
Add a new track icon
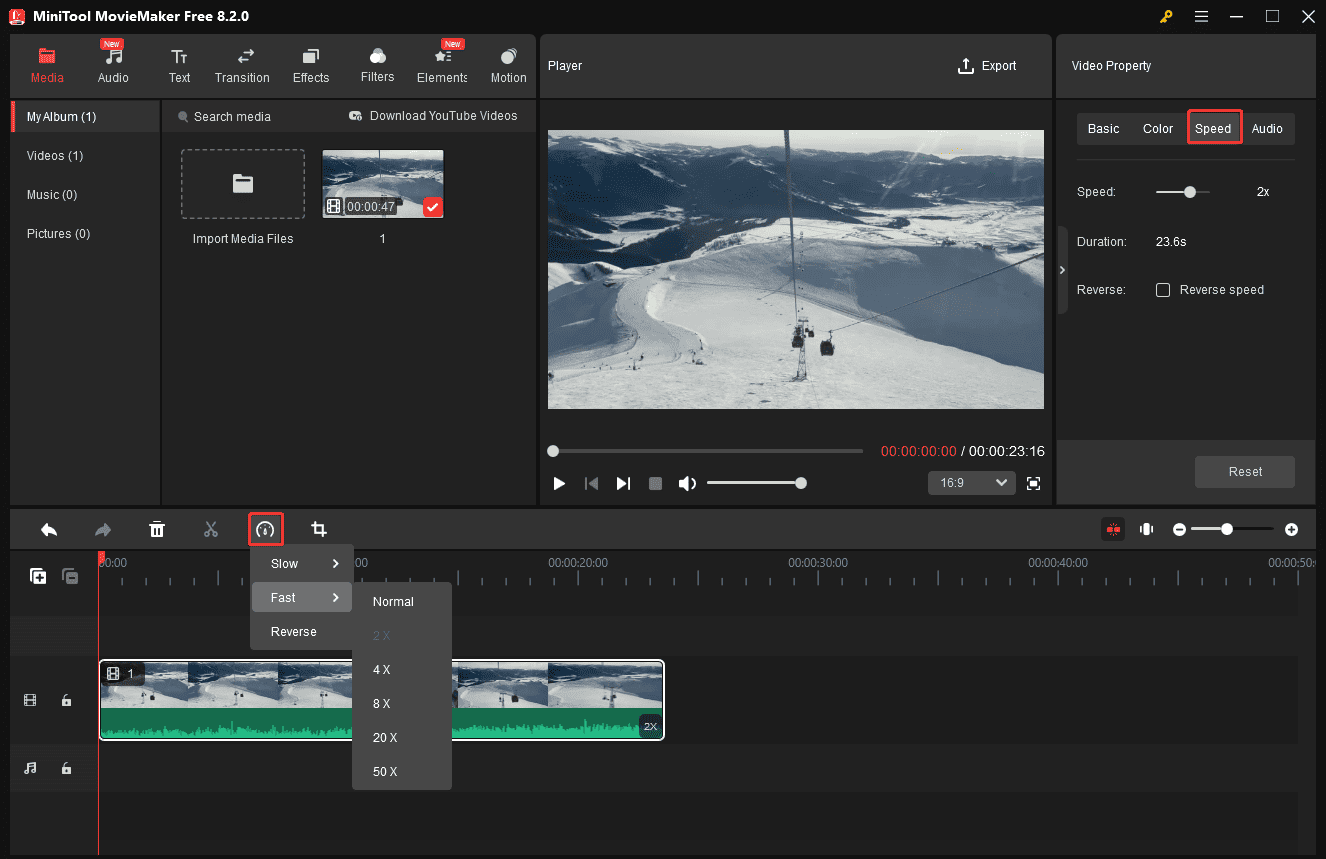pos(38,576)
